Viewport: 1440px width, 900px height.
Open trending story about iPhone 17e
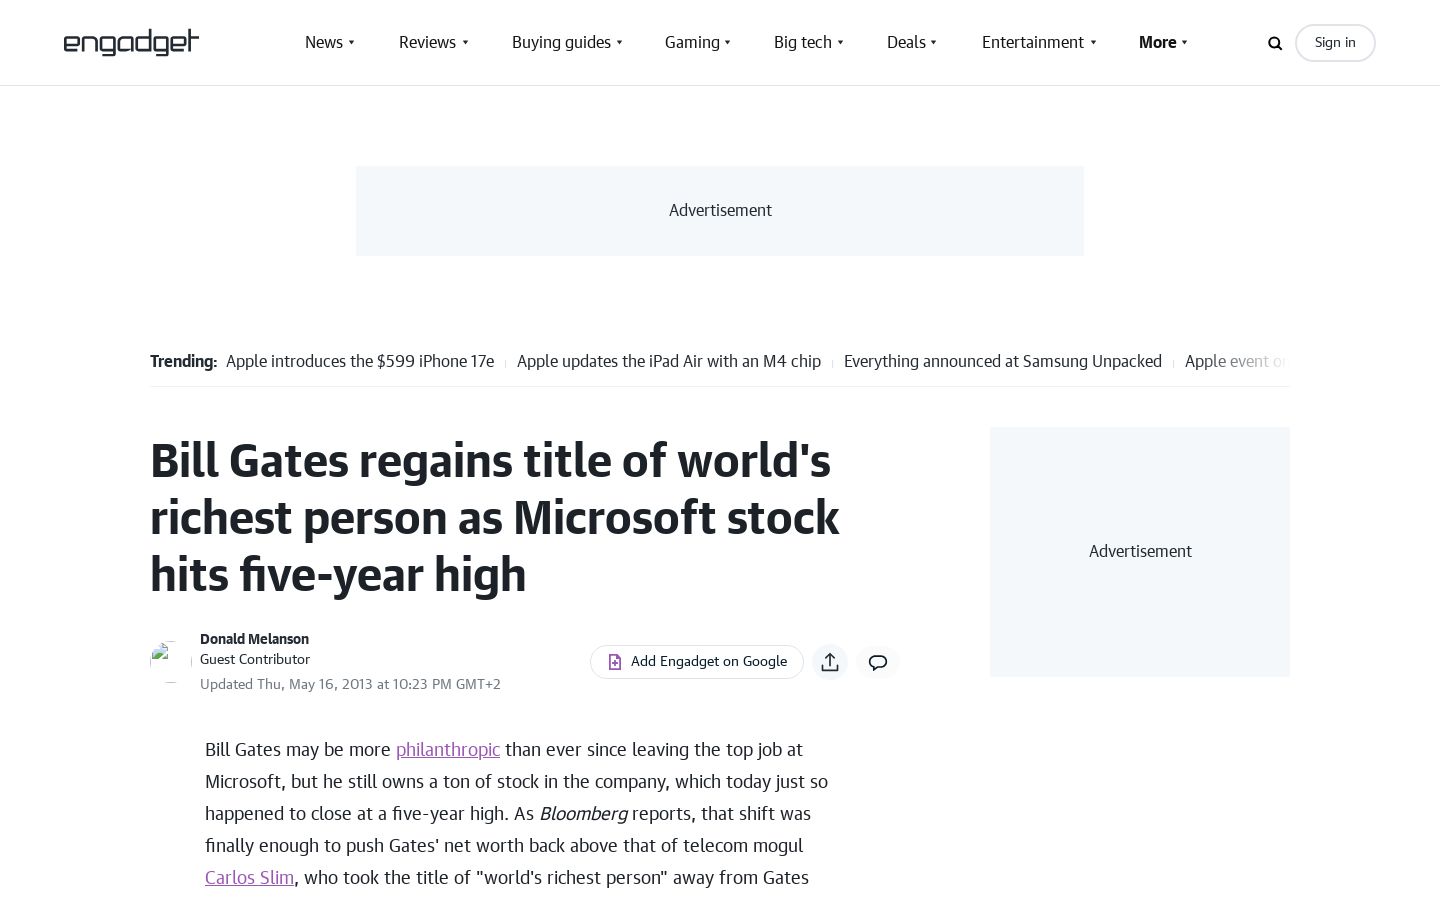(x=360, y=361)
